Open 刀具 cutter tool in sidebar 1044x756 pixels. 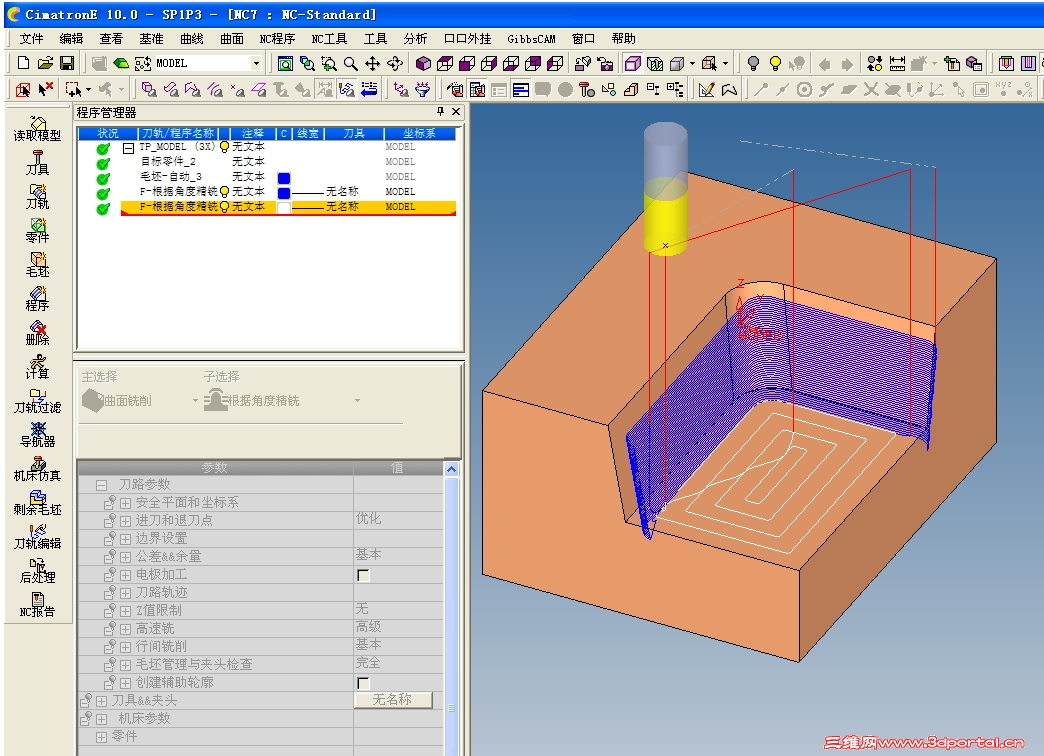click(x=37, y=163)
